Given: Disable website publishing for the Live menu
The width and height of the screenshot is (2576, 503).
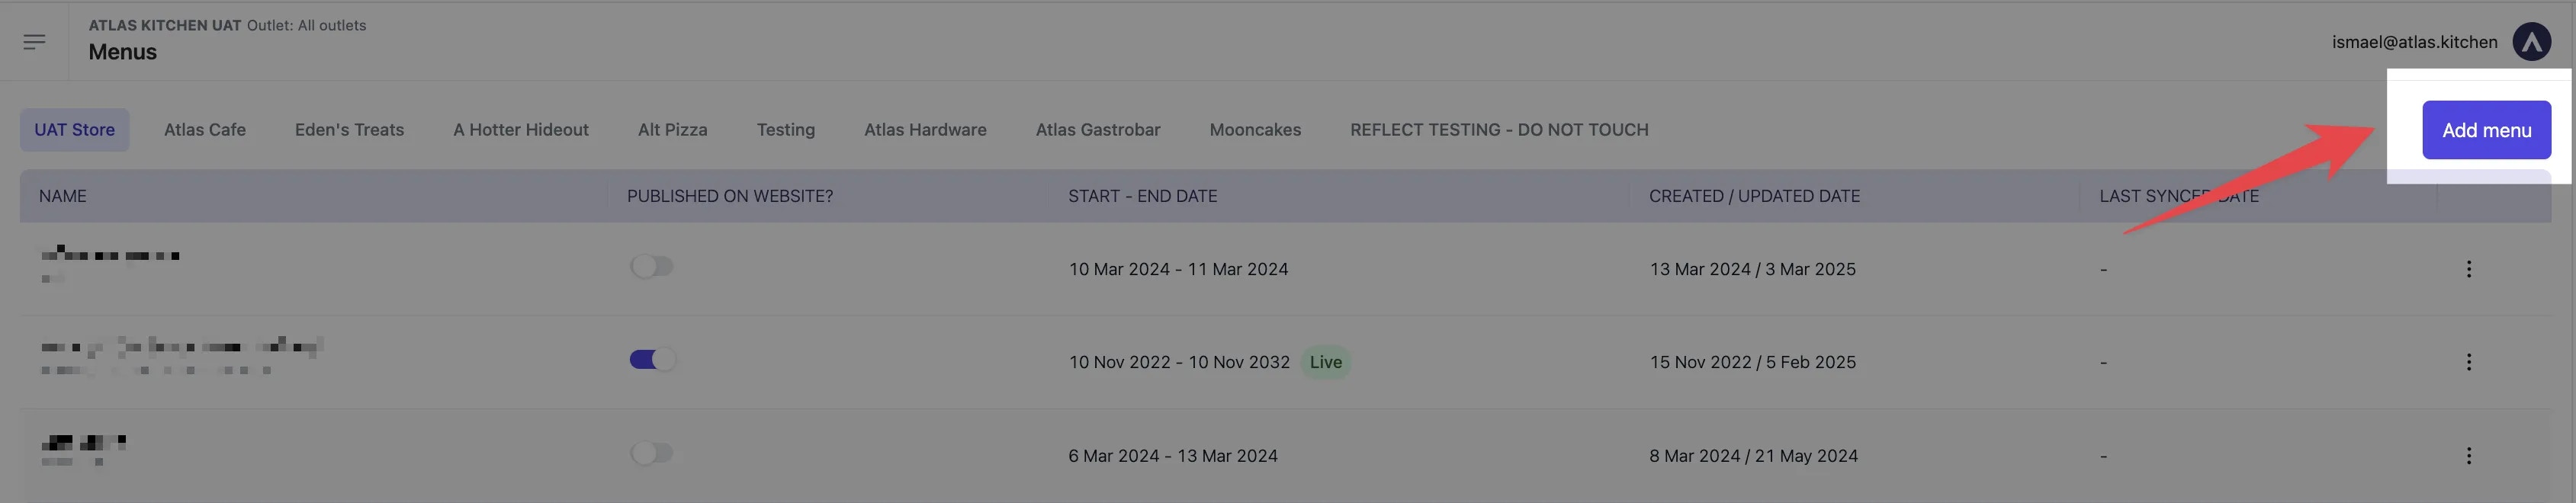Looking at the screenshot, I should [x=652, y=357].
